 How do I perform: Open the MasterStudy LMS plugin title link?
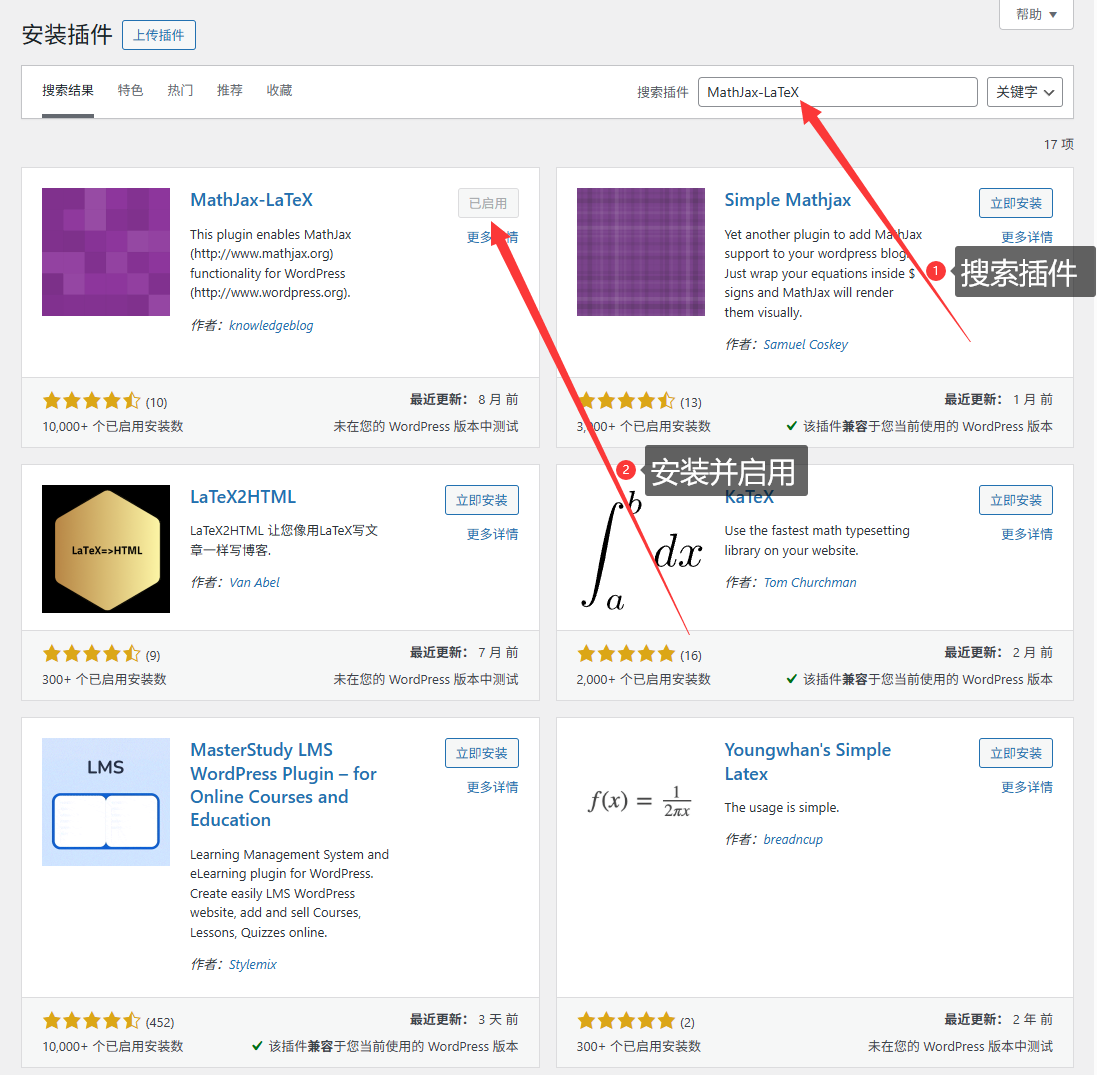[x=283, y=785]
